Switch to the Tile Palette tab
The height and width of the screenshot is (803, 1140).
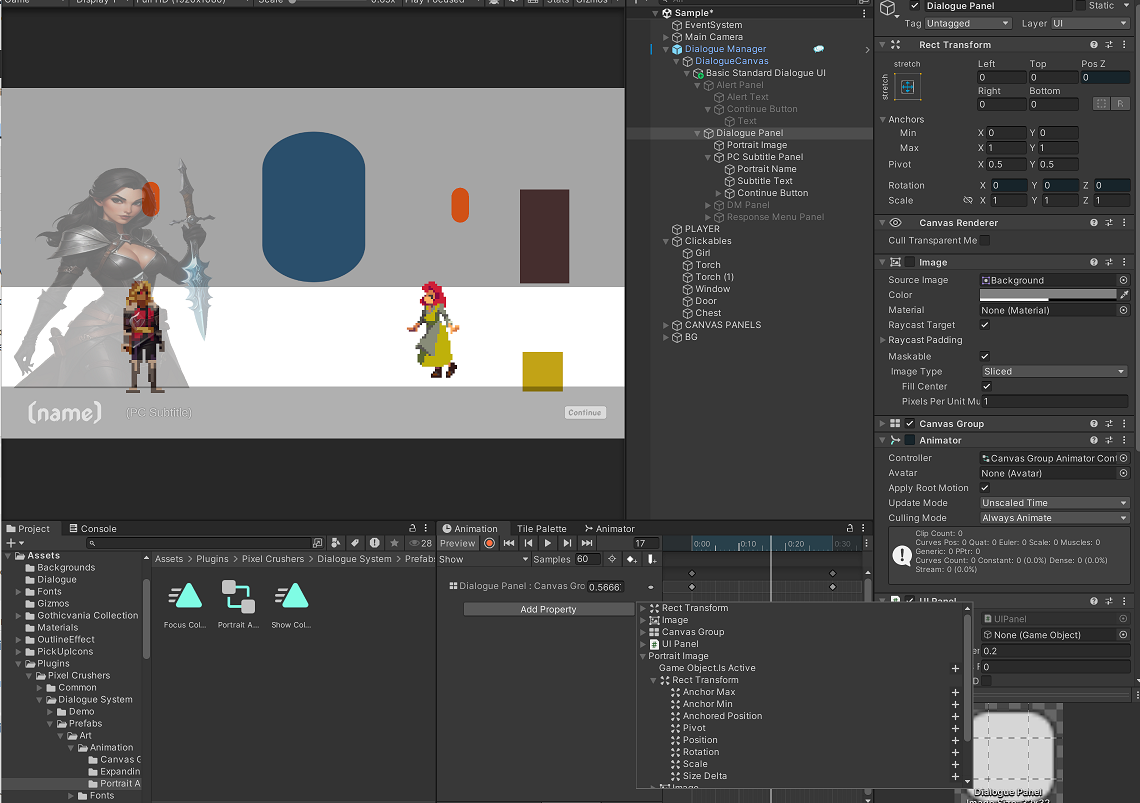(x=542, y=529)
